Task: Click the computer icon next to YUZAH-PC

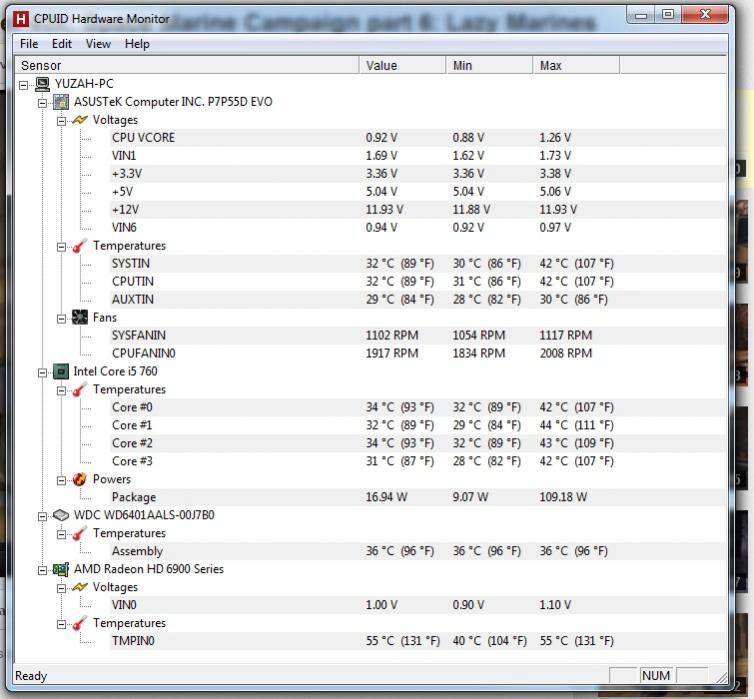Action: 42,84
